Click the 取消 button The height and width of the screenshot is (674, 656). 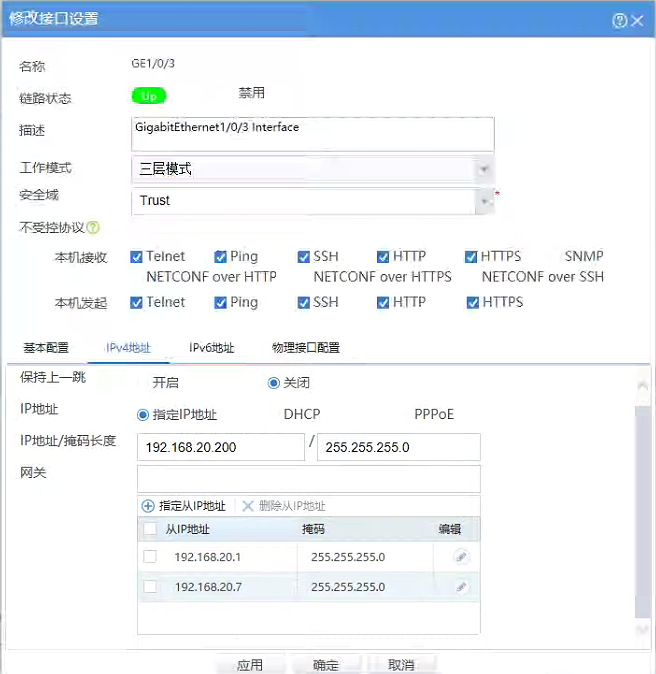(x=401, y=665)
